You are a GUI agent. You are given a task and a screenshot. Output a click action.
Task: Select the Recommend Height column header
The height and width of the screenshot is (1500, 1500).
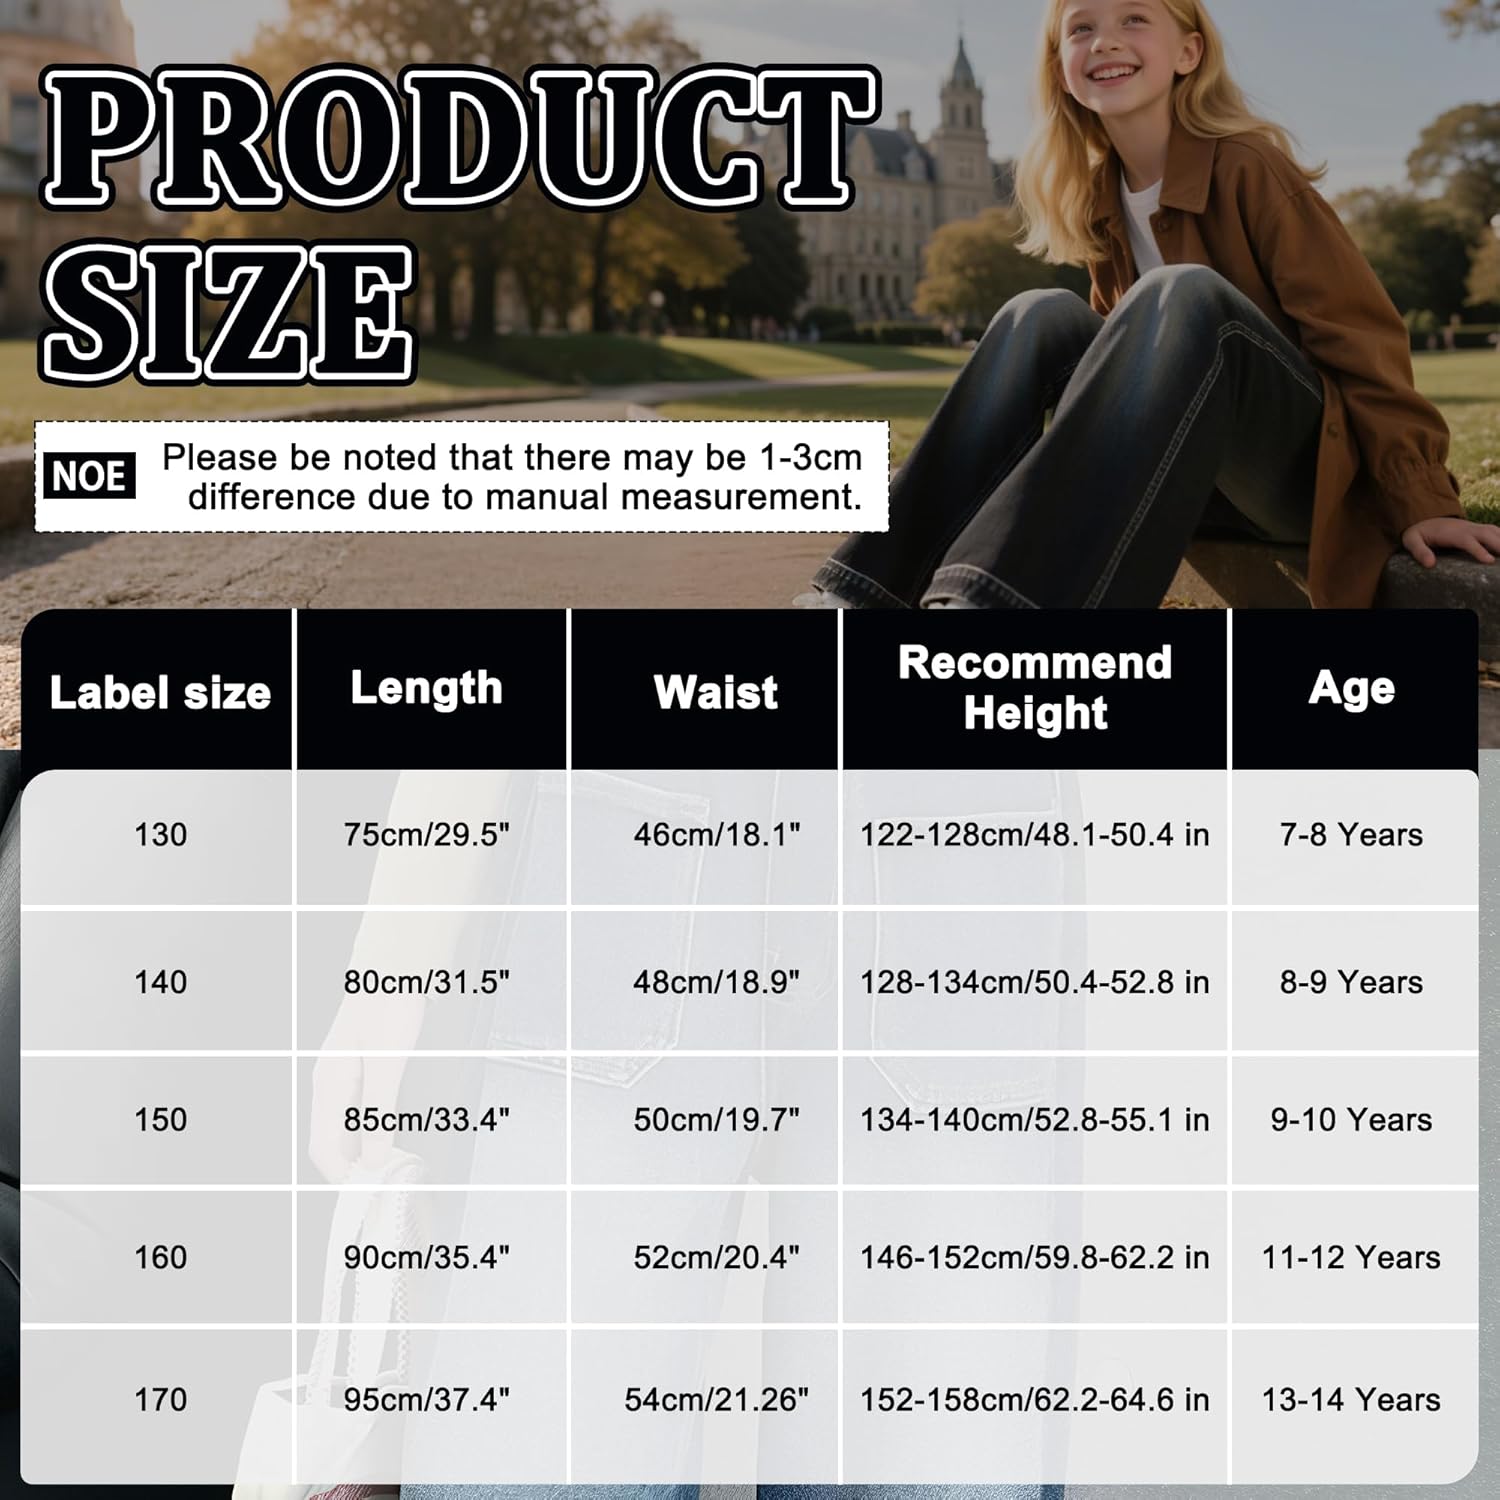(x=1035, y=688)
